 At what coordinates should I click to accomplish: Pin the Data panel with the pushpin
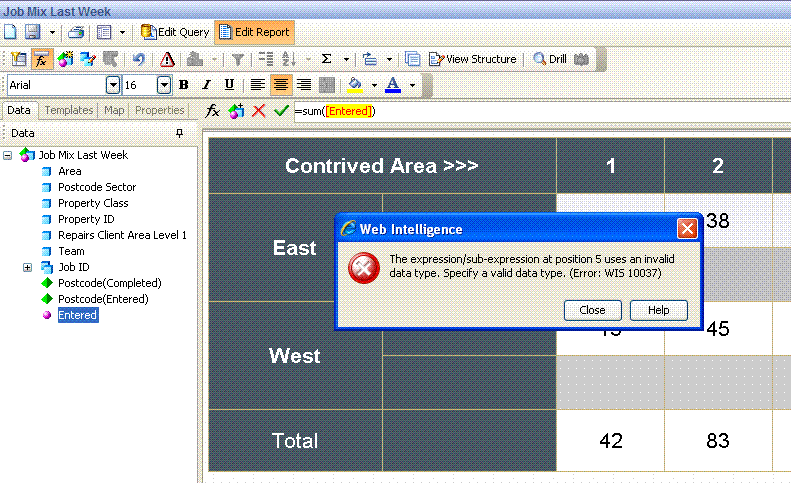pyautogui.click(x=180, y=133)
